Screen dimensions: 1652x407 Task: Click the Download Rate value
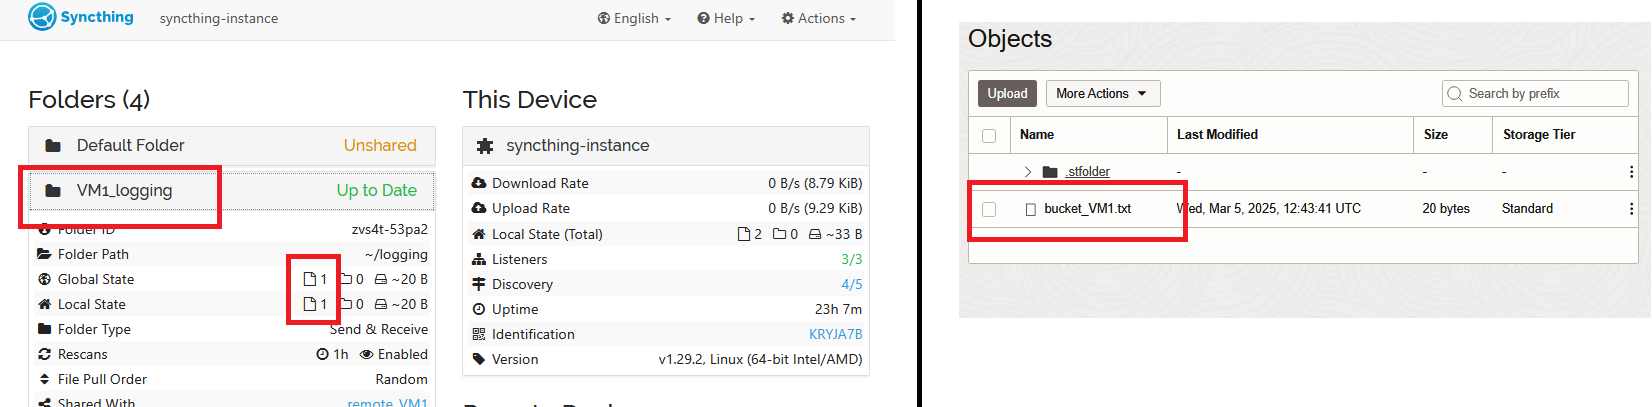[x=815, y=183]
